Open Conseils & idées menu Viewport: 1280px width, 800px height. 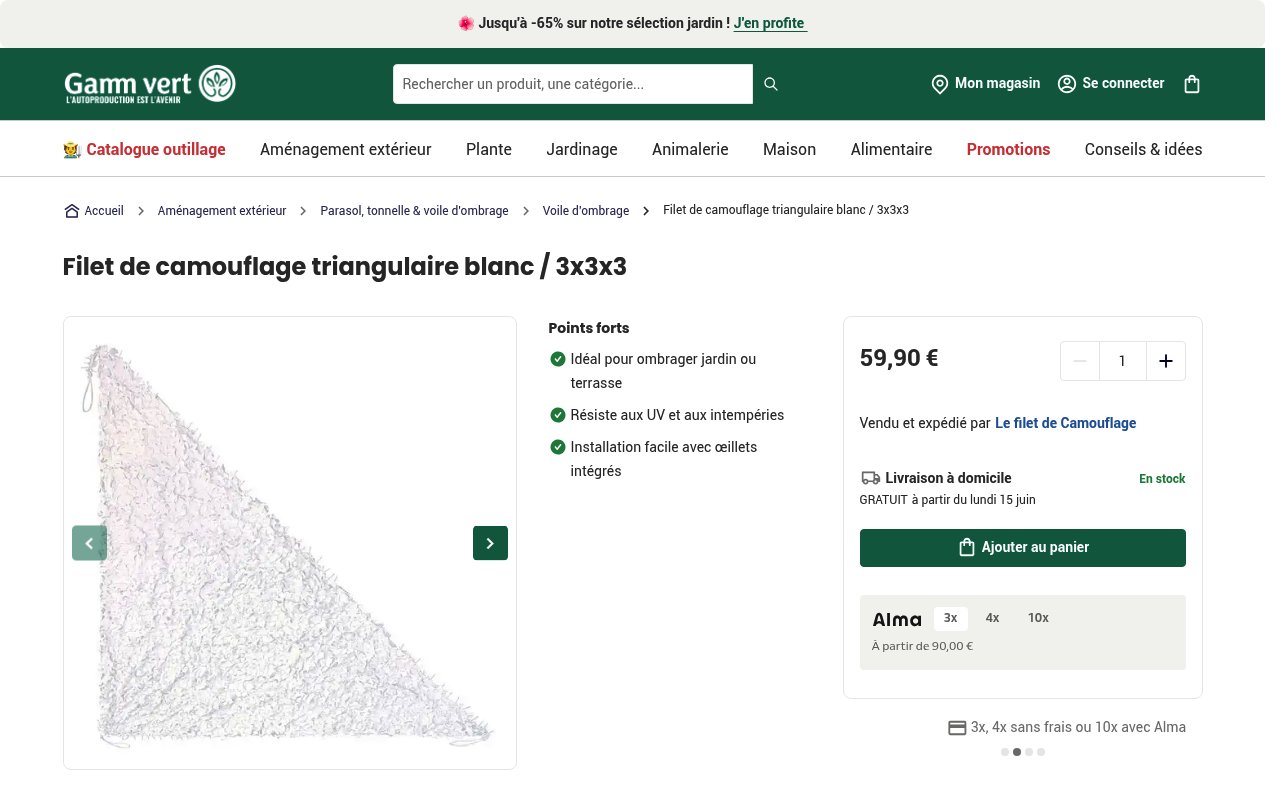click(1144, 149)
